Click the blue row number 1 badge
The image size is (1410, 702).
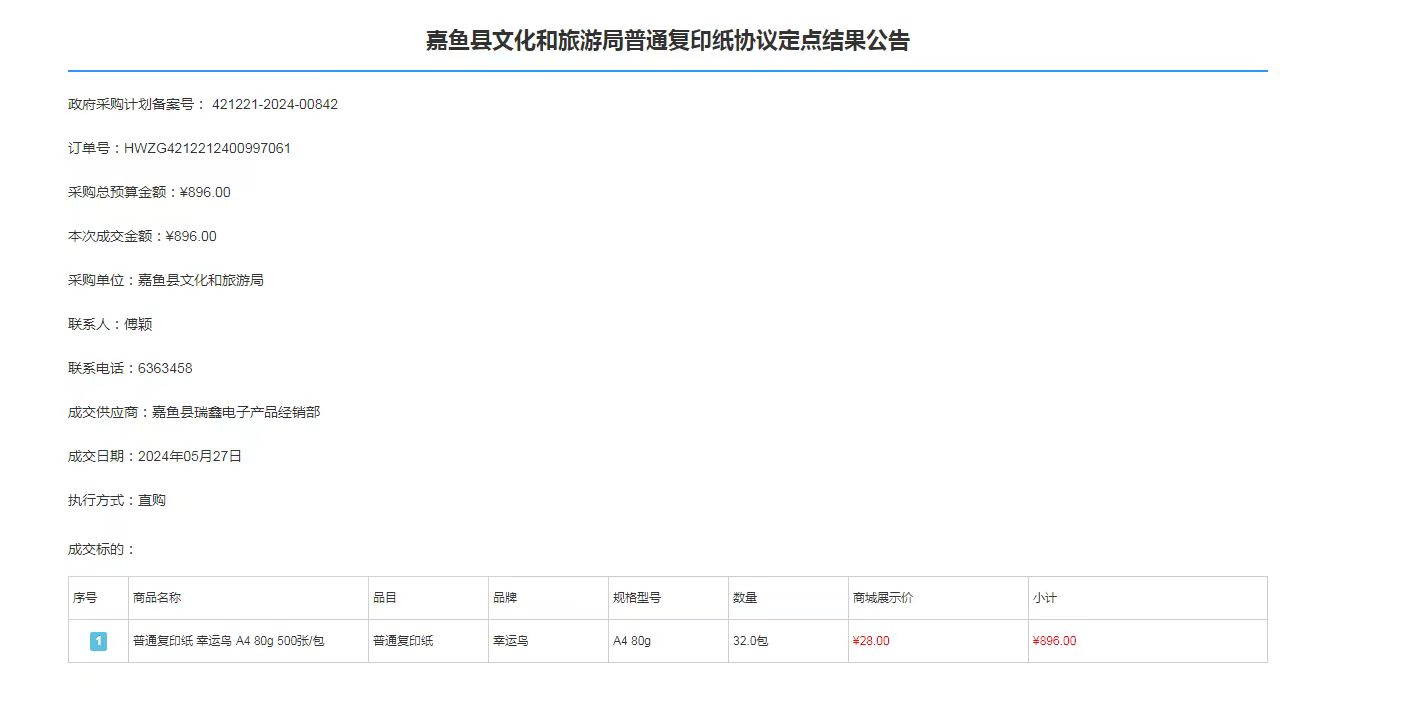[x=98, y=641]
